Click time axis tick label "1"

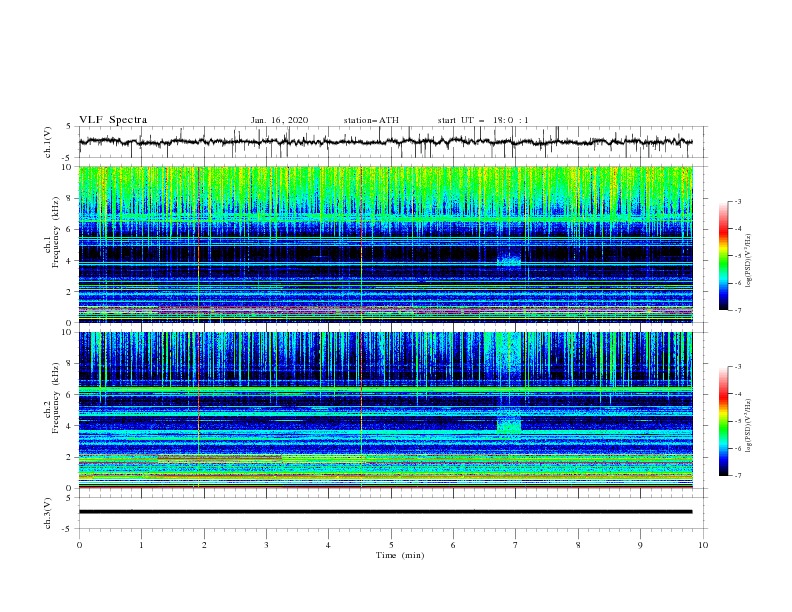[x=141, y=545]
